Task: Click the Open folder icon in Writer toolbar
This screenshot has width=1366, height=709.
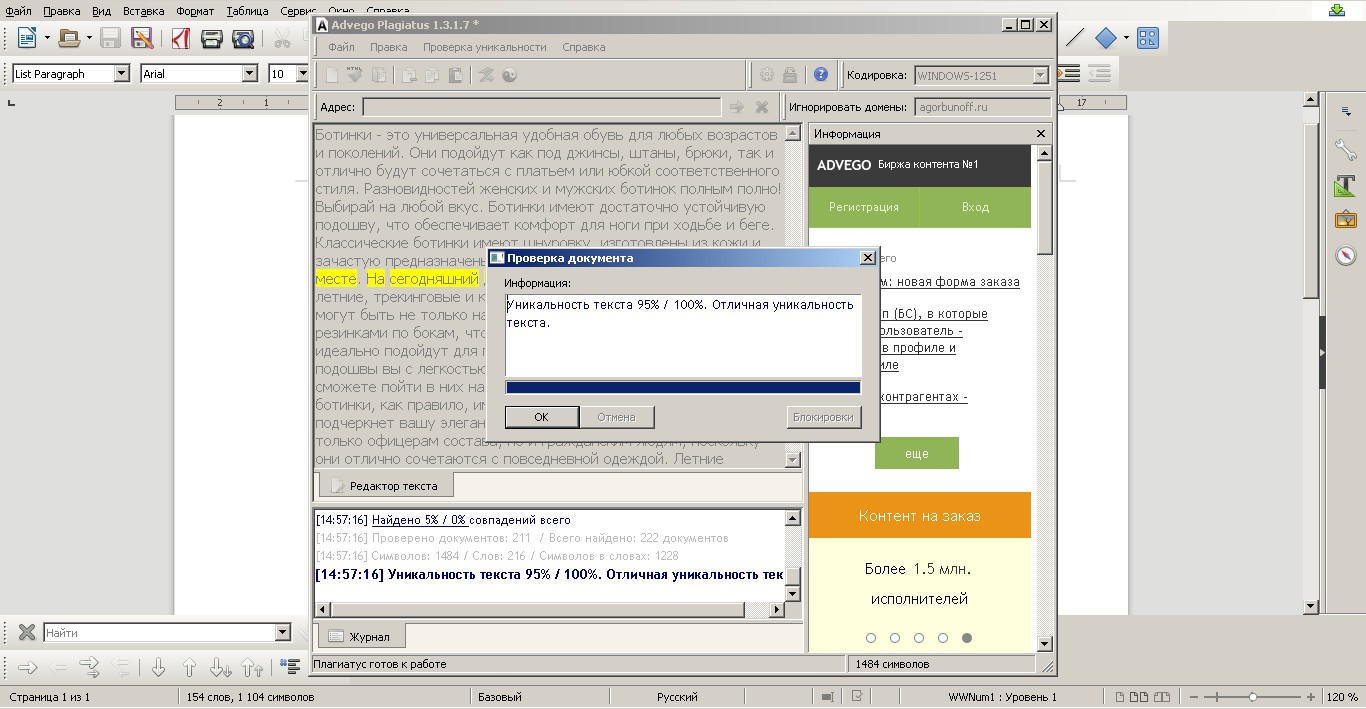Action: [x=69, y=39]
